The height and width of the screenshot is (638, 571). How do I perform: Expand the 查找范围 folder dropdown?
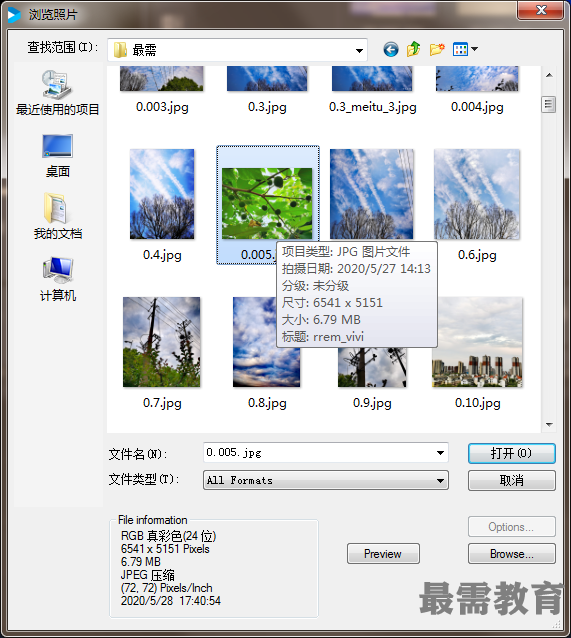point(359,51)
